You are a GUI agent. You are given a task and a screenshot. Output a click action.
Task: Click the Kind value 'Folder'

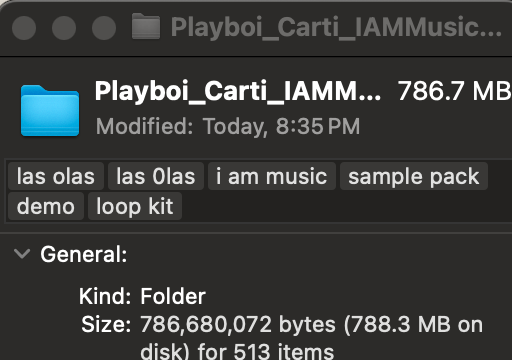coord(173,296)
